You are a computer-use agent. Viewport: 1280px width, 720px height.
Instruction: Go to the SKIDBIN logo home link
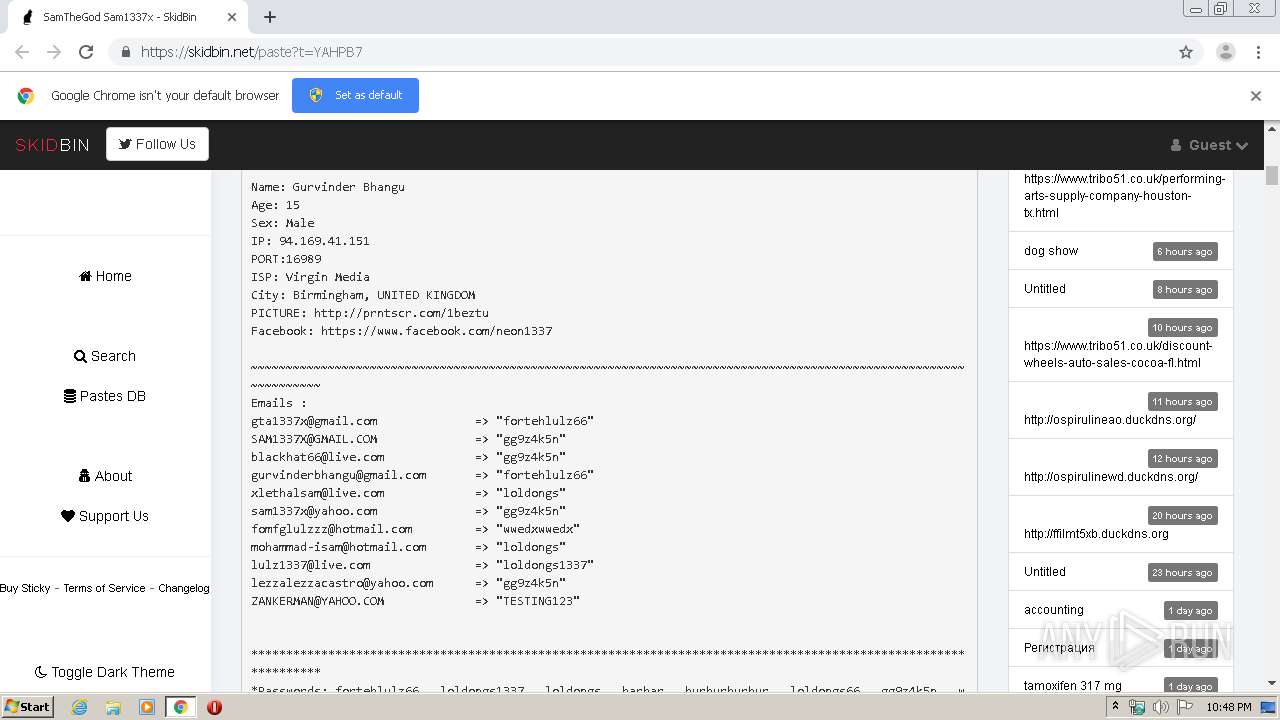52,145
